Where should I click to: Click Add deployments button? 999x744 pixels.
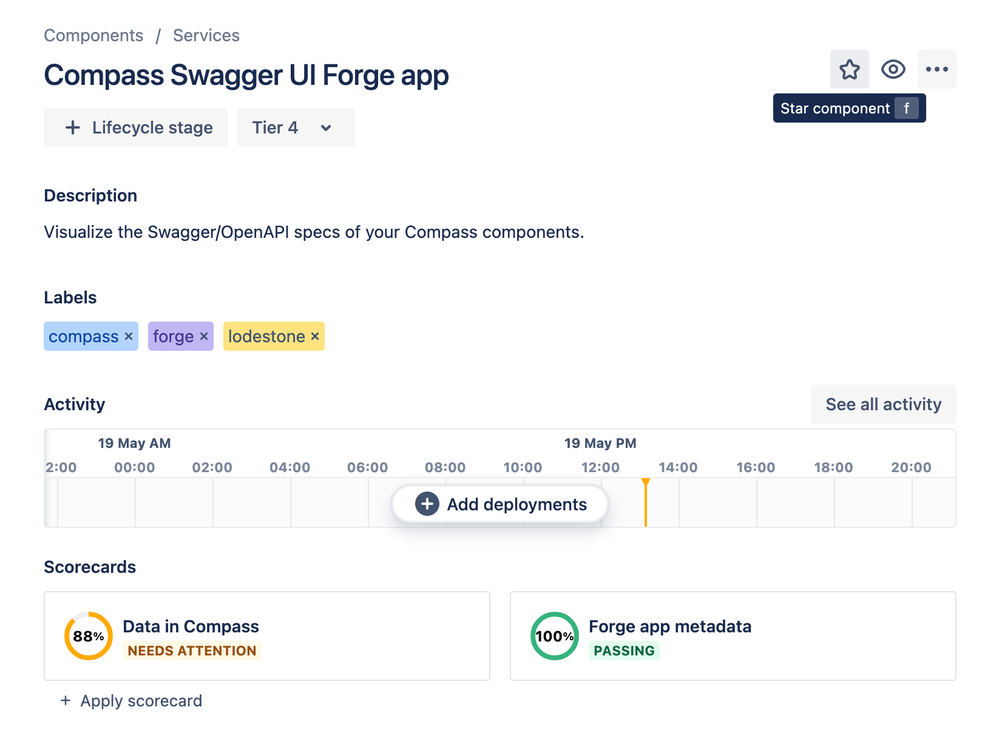(500, 504)
